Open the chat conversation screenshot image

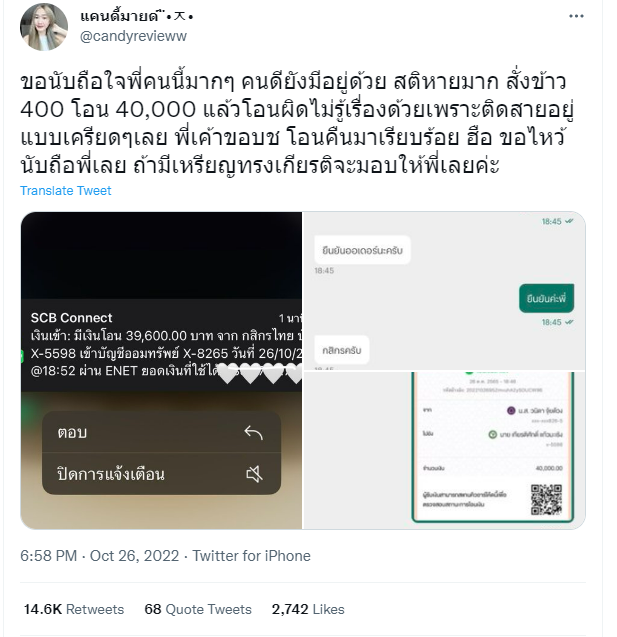pos(444,291)
